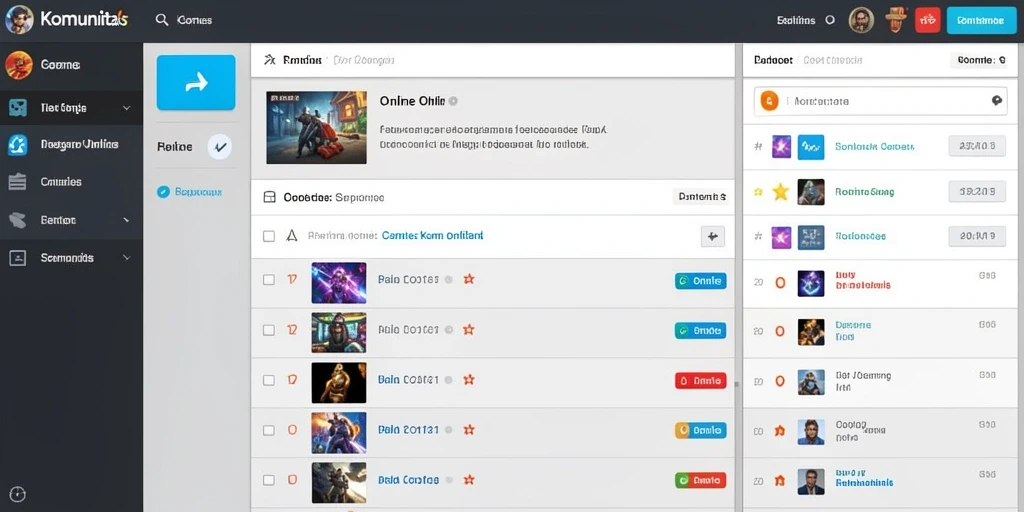The height and width of the screenshot is (512, 1024).
Task: Click the red status button in third row
Action: click(x=700, y=380)
